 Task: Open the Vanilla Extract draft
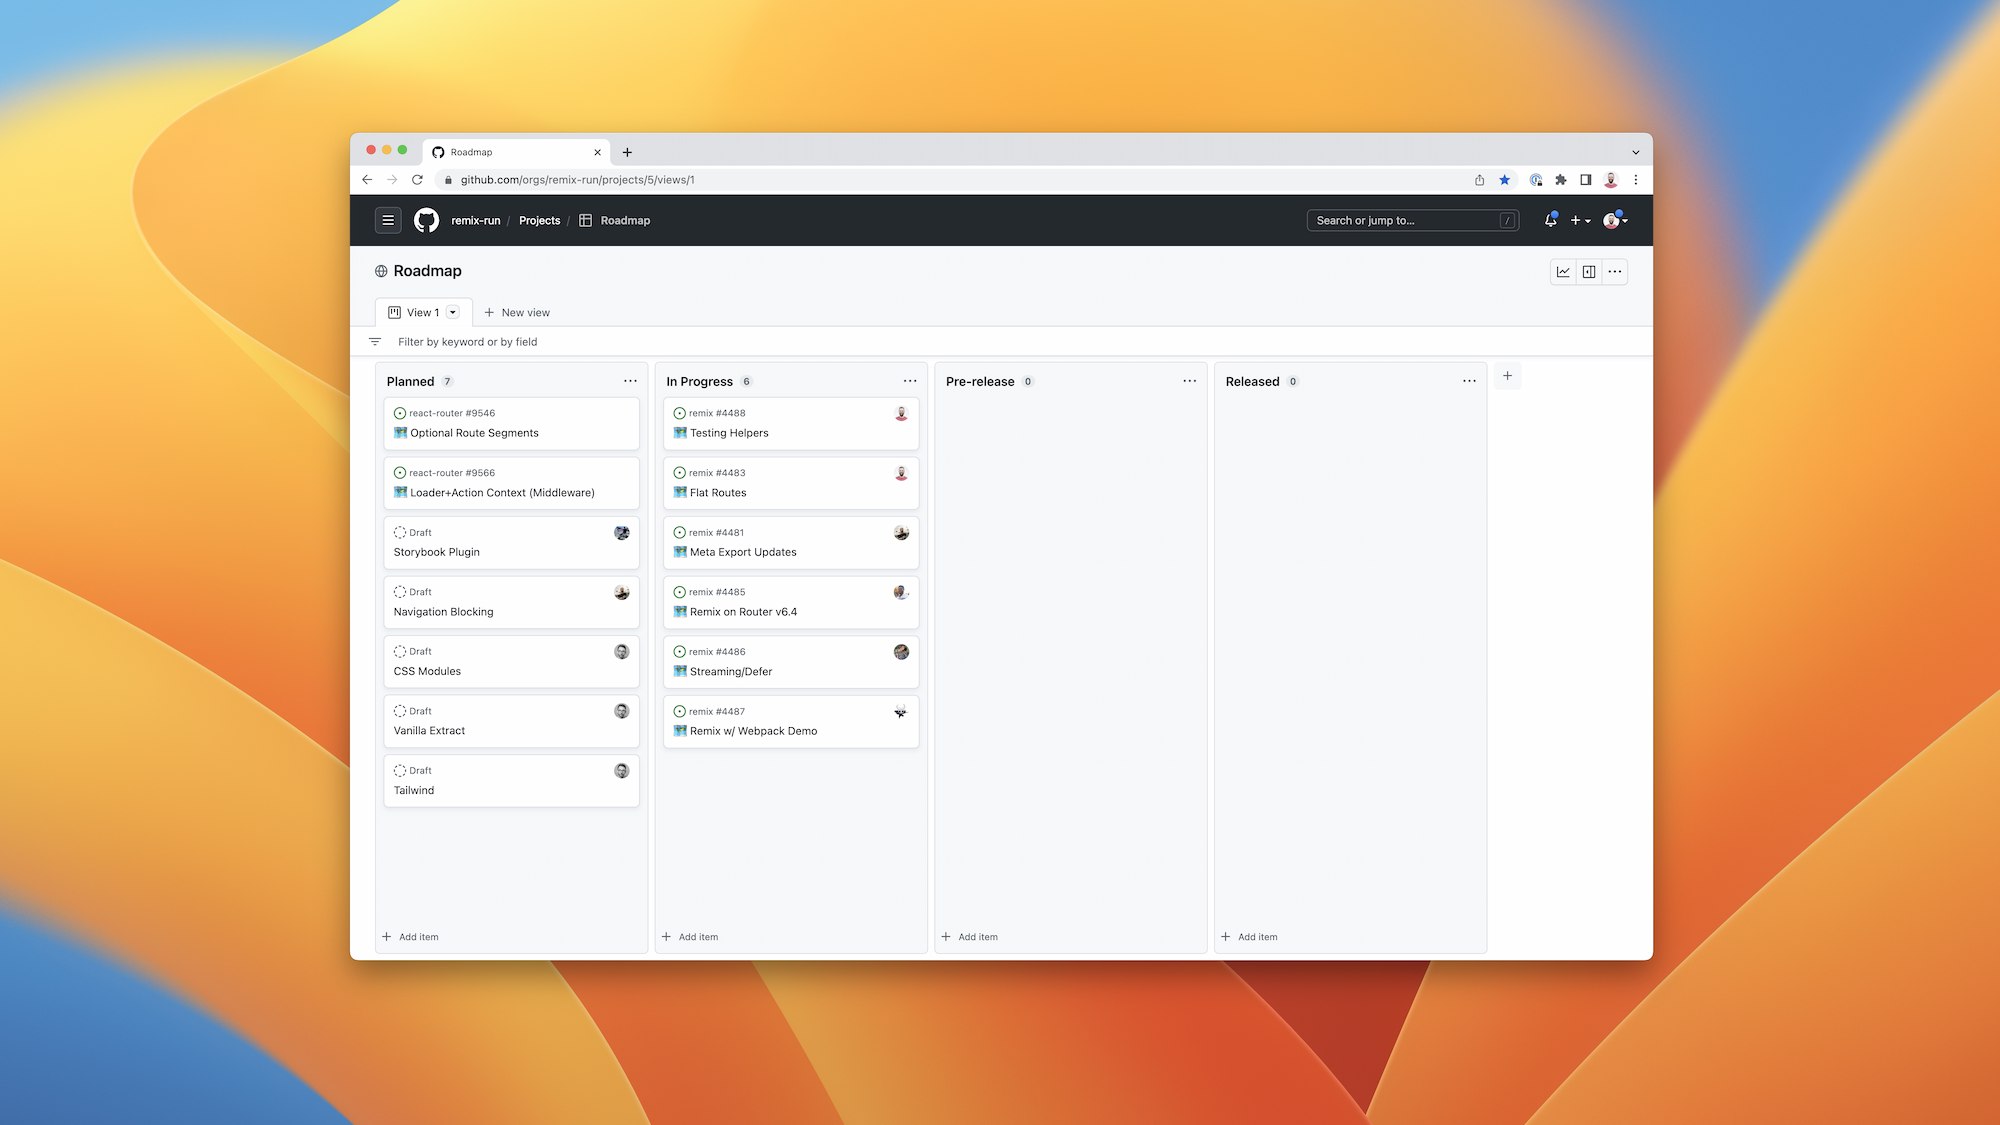pos(429,731)
